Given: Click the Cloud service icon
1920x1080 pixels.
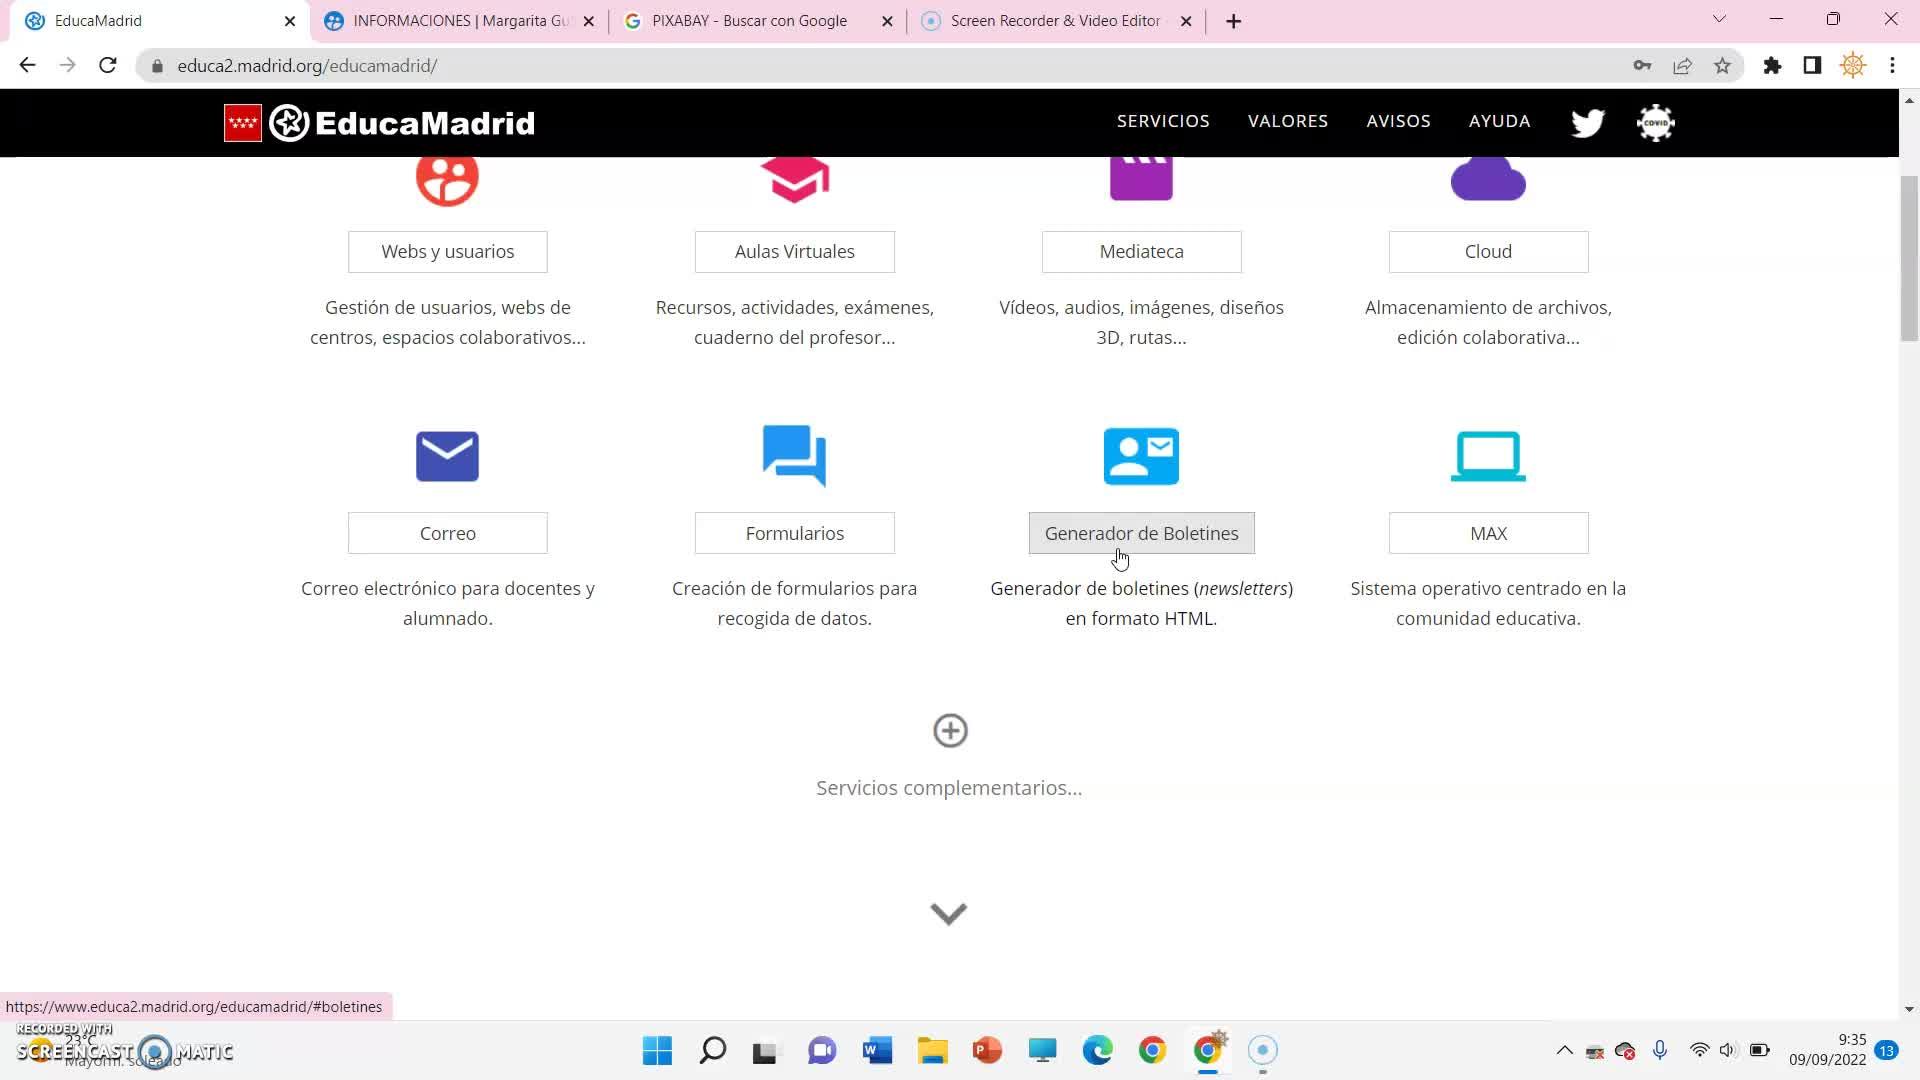Looking at the screenshot, I should coord(1488,180).
